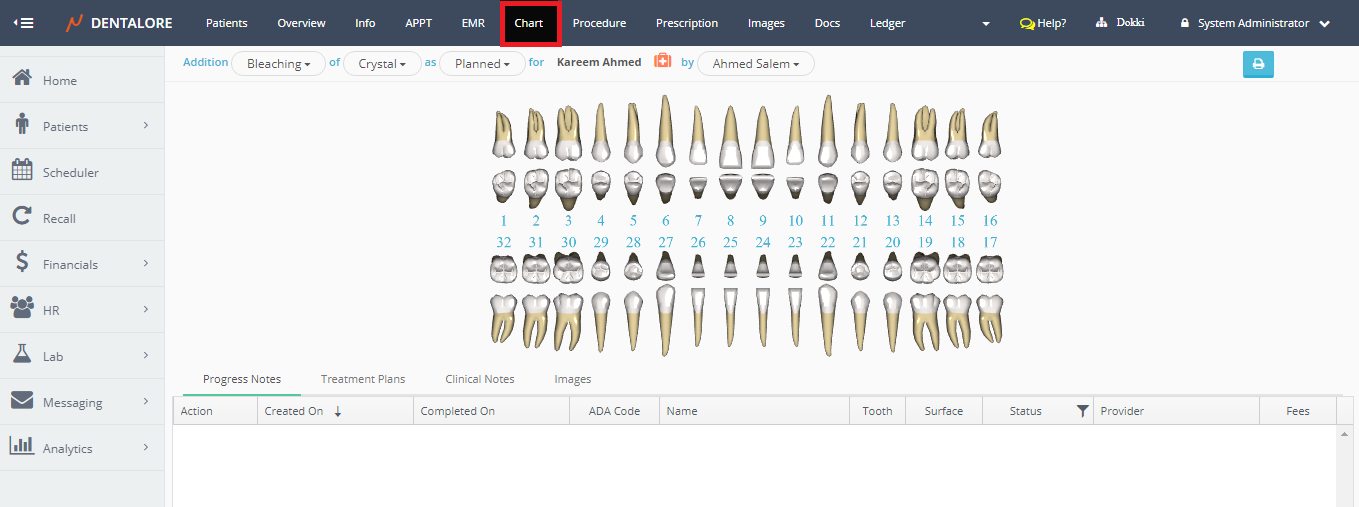
Task: Click the medical kit icon beside Kareem Ahmed
Action: pos(662,62)
